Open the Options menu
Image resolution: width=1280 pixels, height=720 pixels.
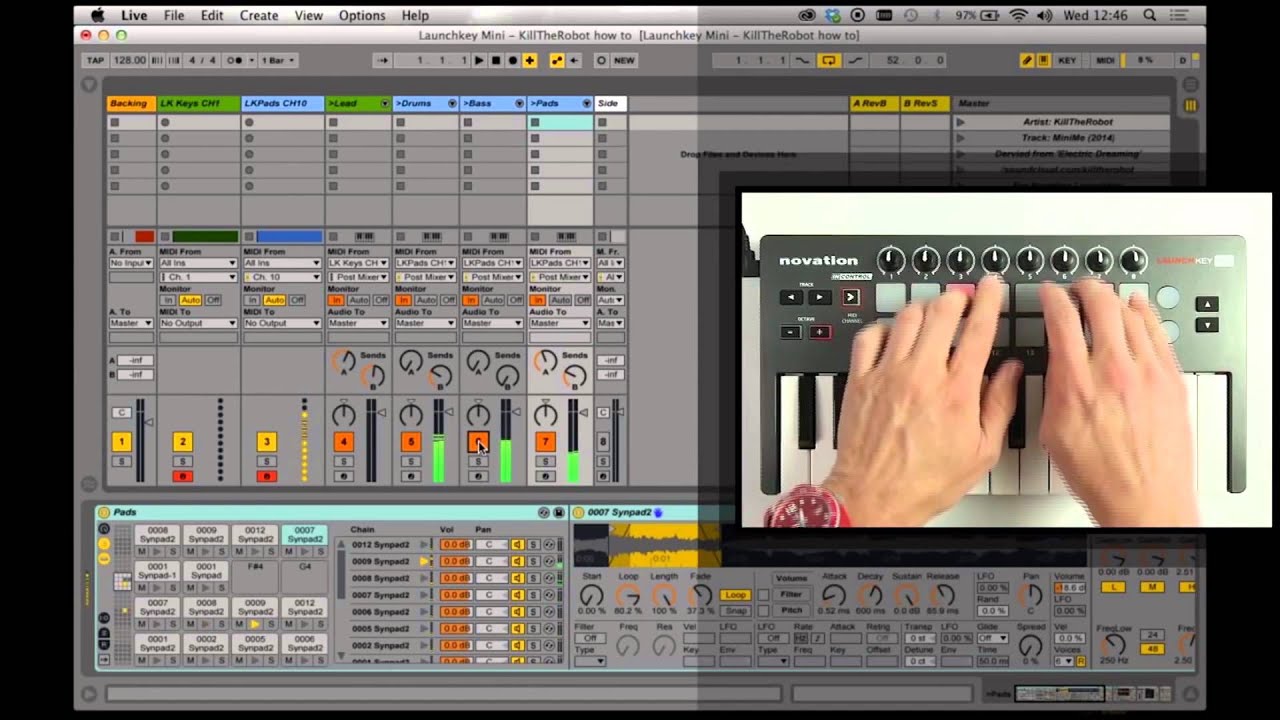click(x=362, y=15)
